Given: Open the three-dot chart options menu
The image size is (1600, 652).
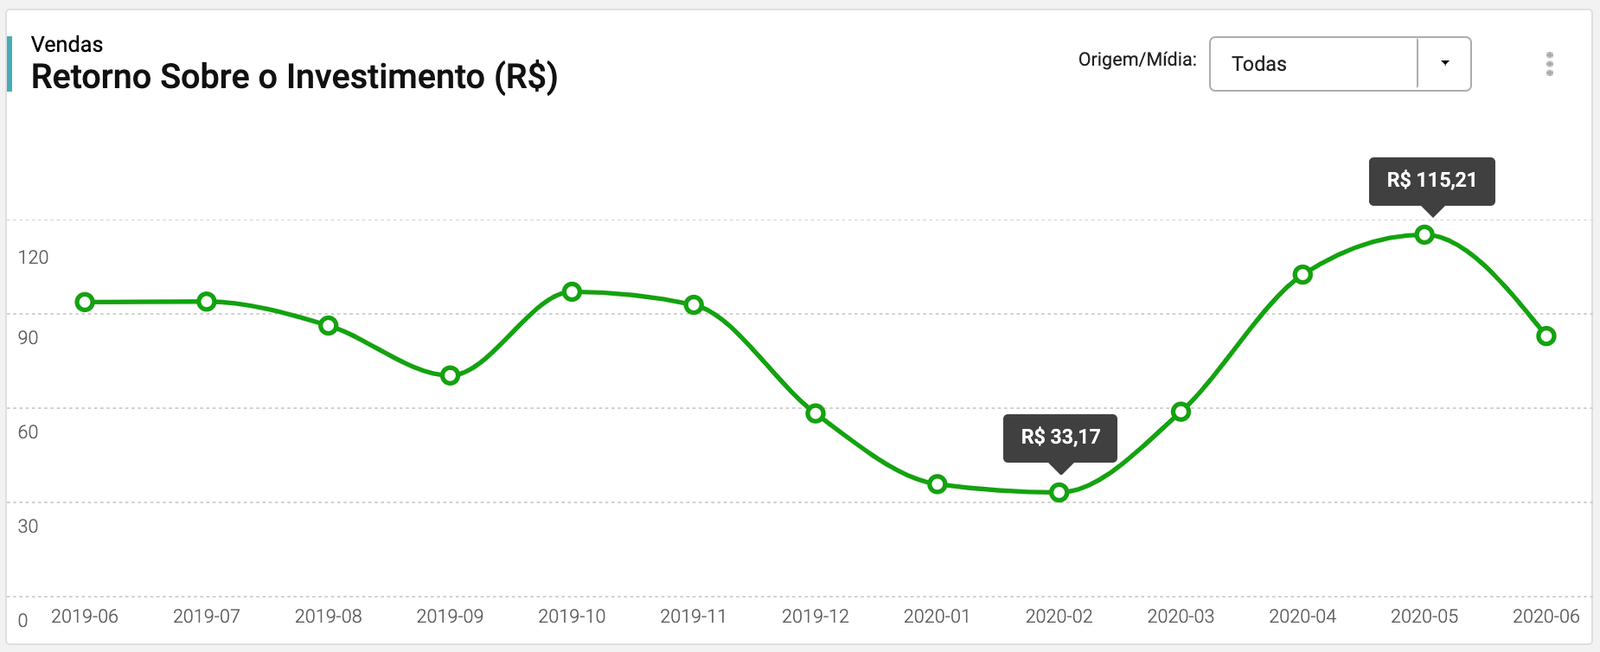Looking at the screenshot, I should pyautogui.click(x=1549, y=64).
